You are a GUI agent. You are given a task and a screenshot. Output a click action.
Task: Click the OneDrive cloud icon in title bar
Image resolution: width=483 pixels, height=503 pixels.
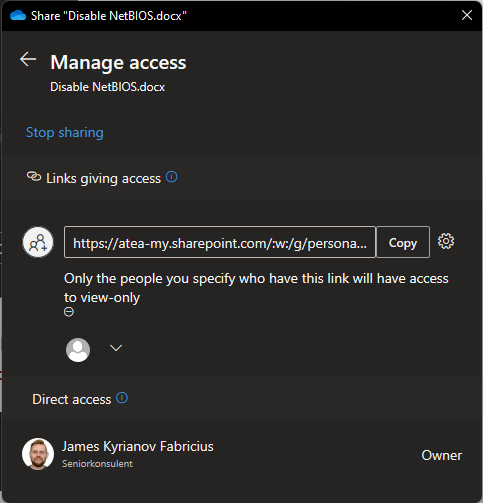[x=18, y=15]
